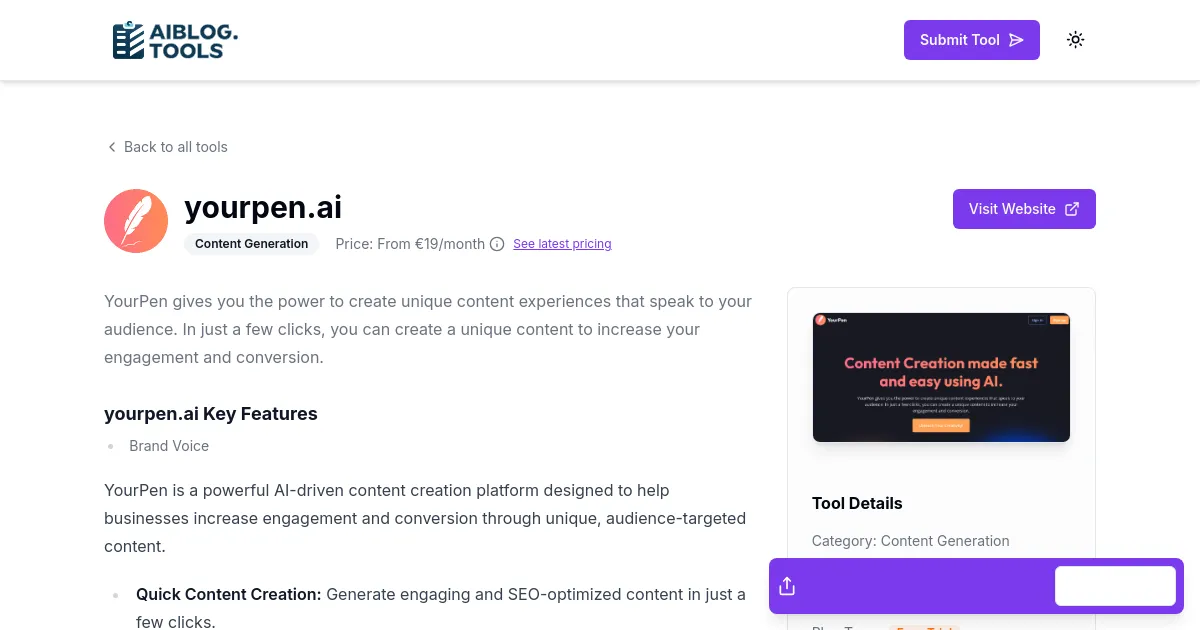Viewport: 1200px width, 630px height.
Task: Select the Content Generation category badge
Action: click(251, 243)
